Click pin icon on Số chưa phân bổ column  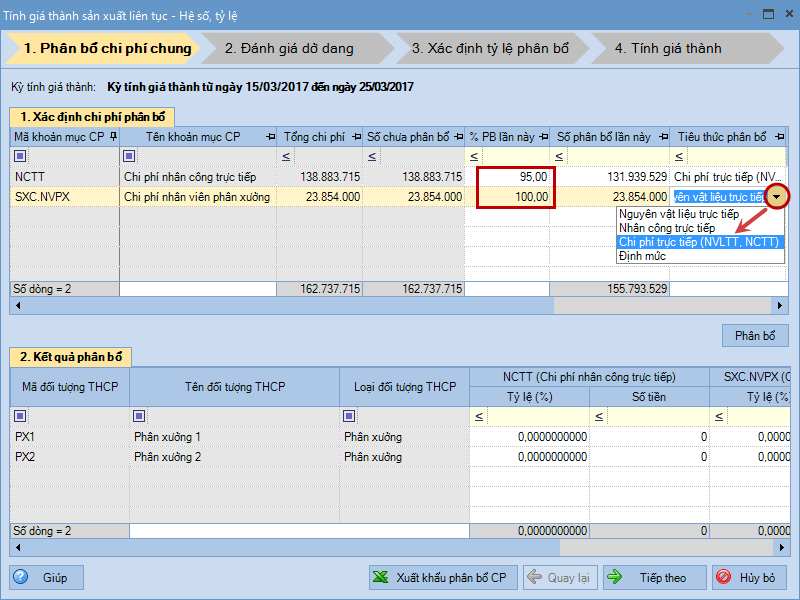[x=458, y=136]
